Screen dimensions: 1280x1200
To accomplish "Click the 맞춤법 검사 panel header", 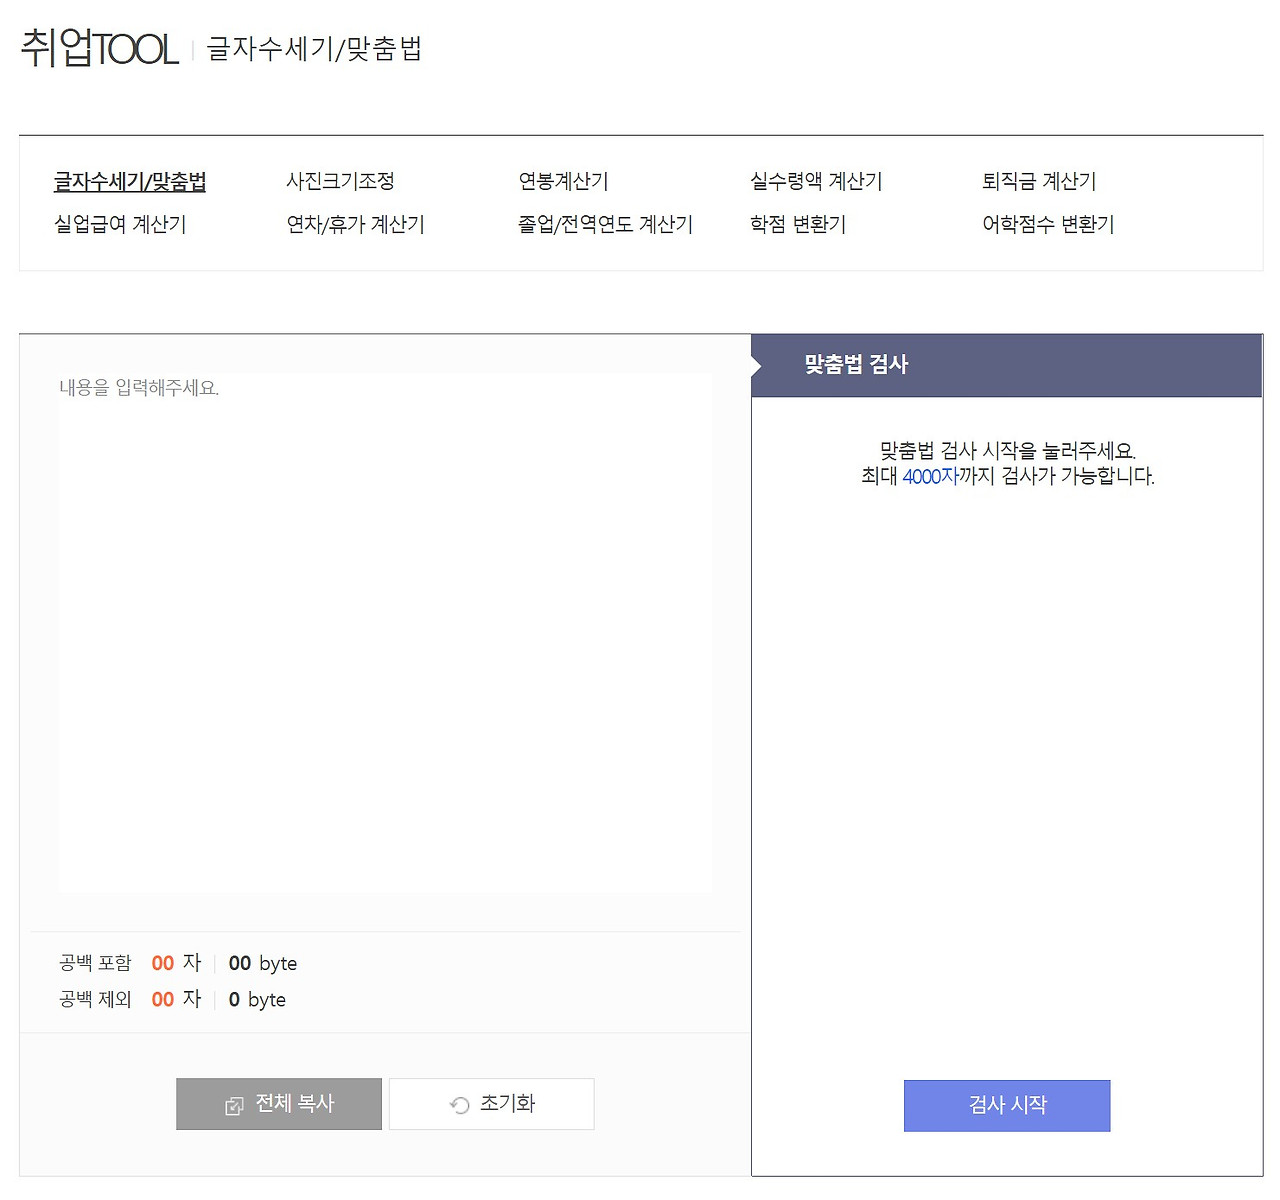I will pyautogui.click(x=1007, y=365).
